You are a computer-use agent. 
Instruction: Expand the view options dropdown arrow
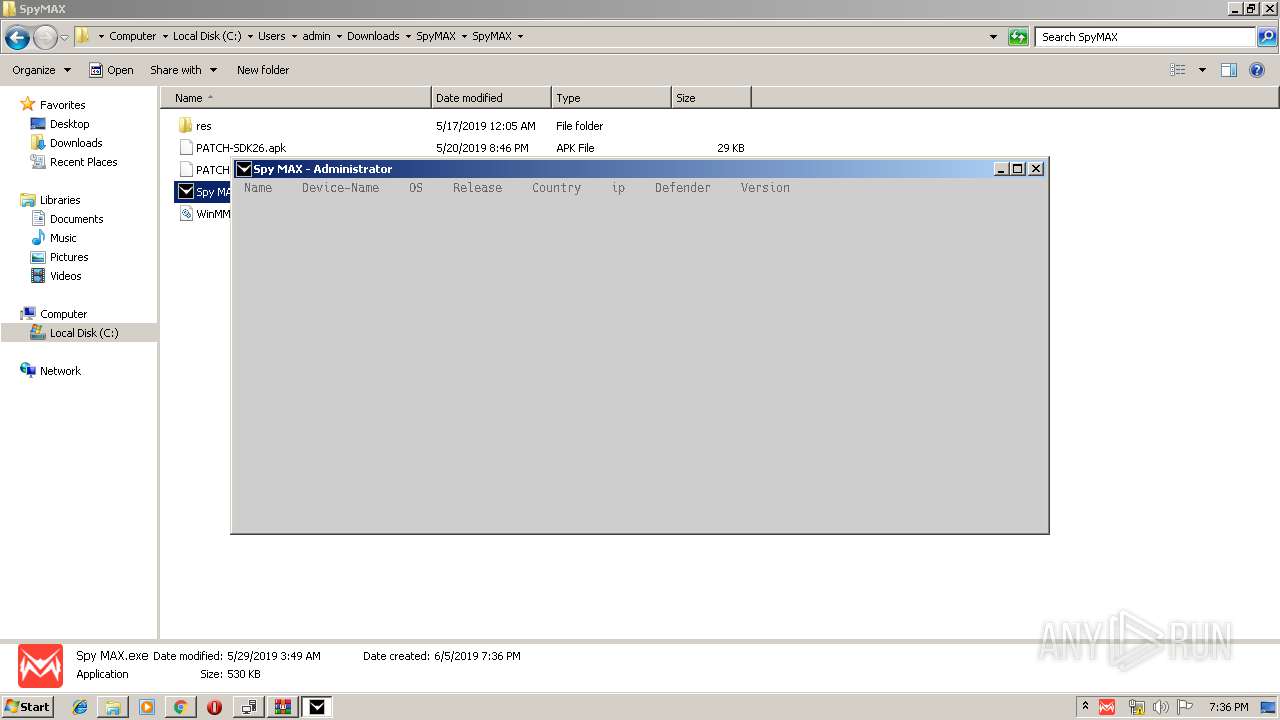pos(1202,70)
